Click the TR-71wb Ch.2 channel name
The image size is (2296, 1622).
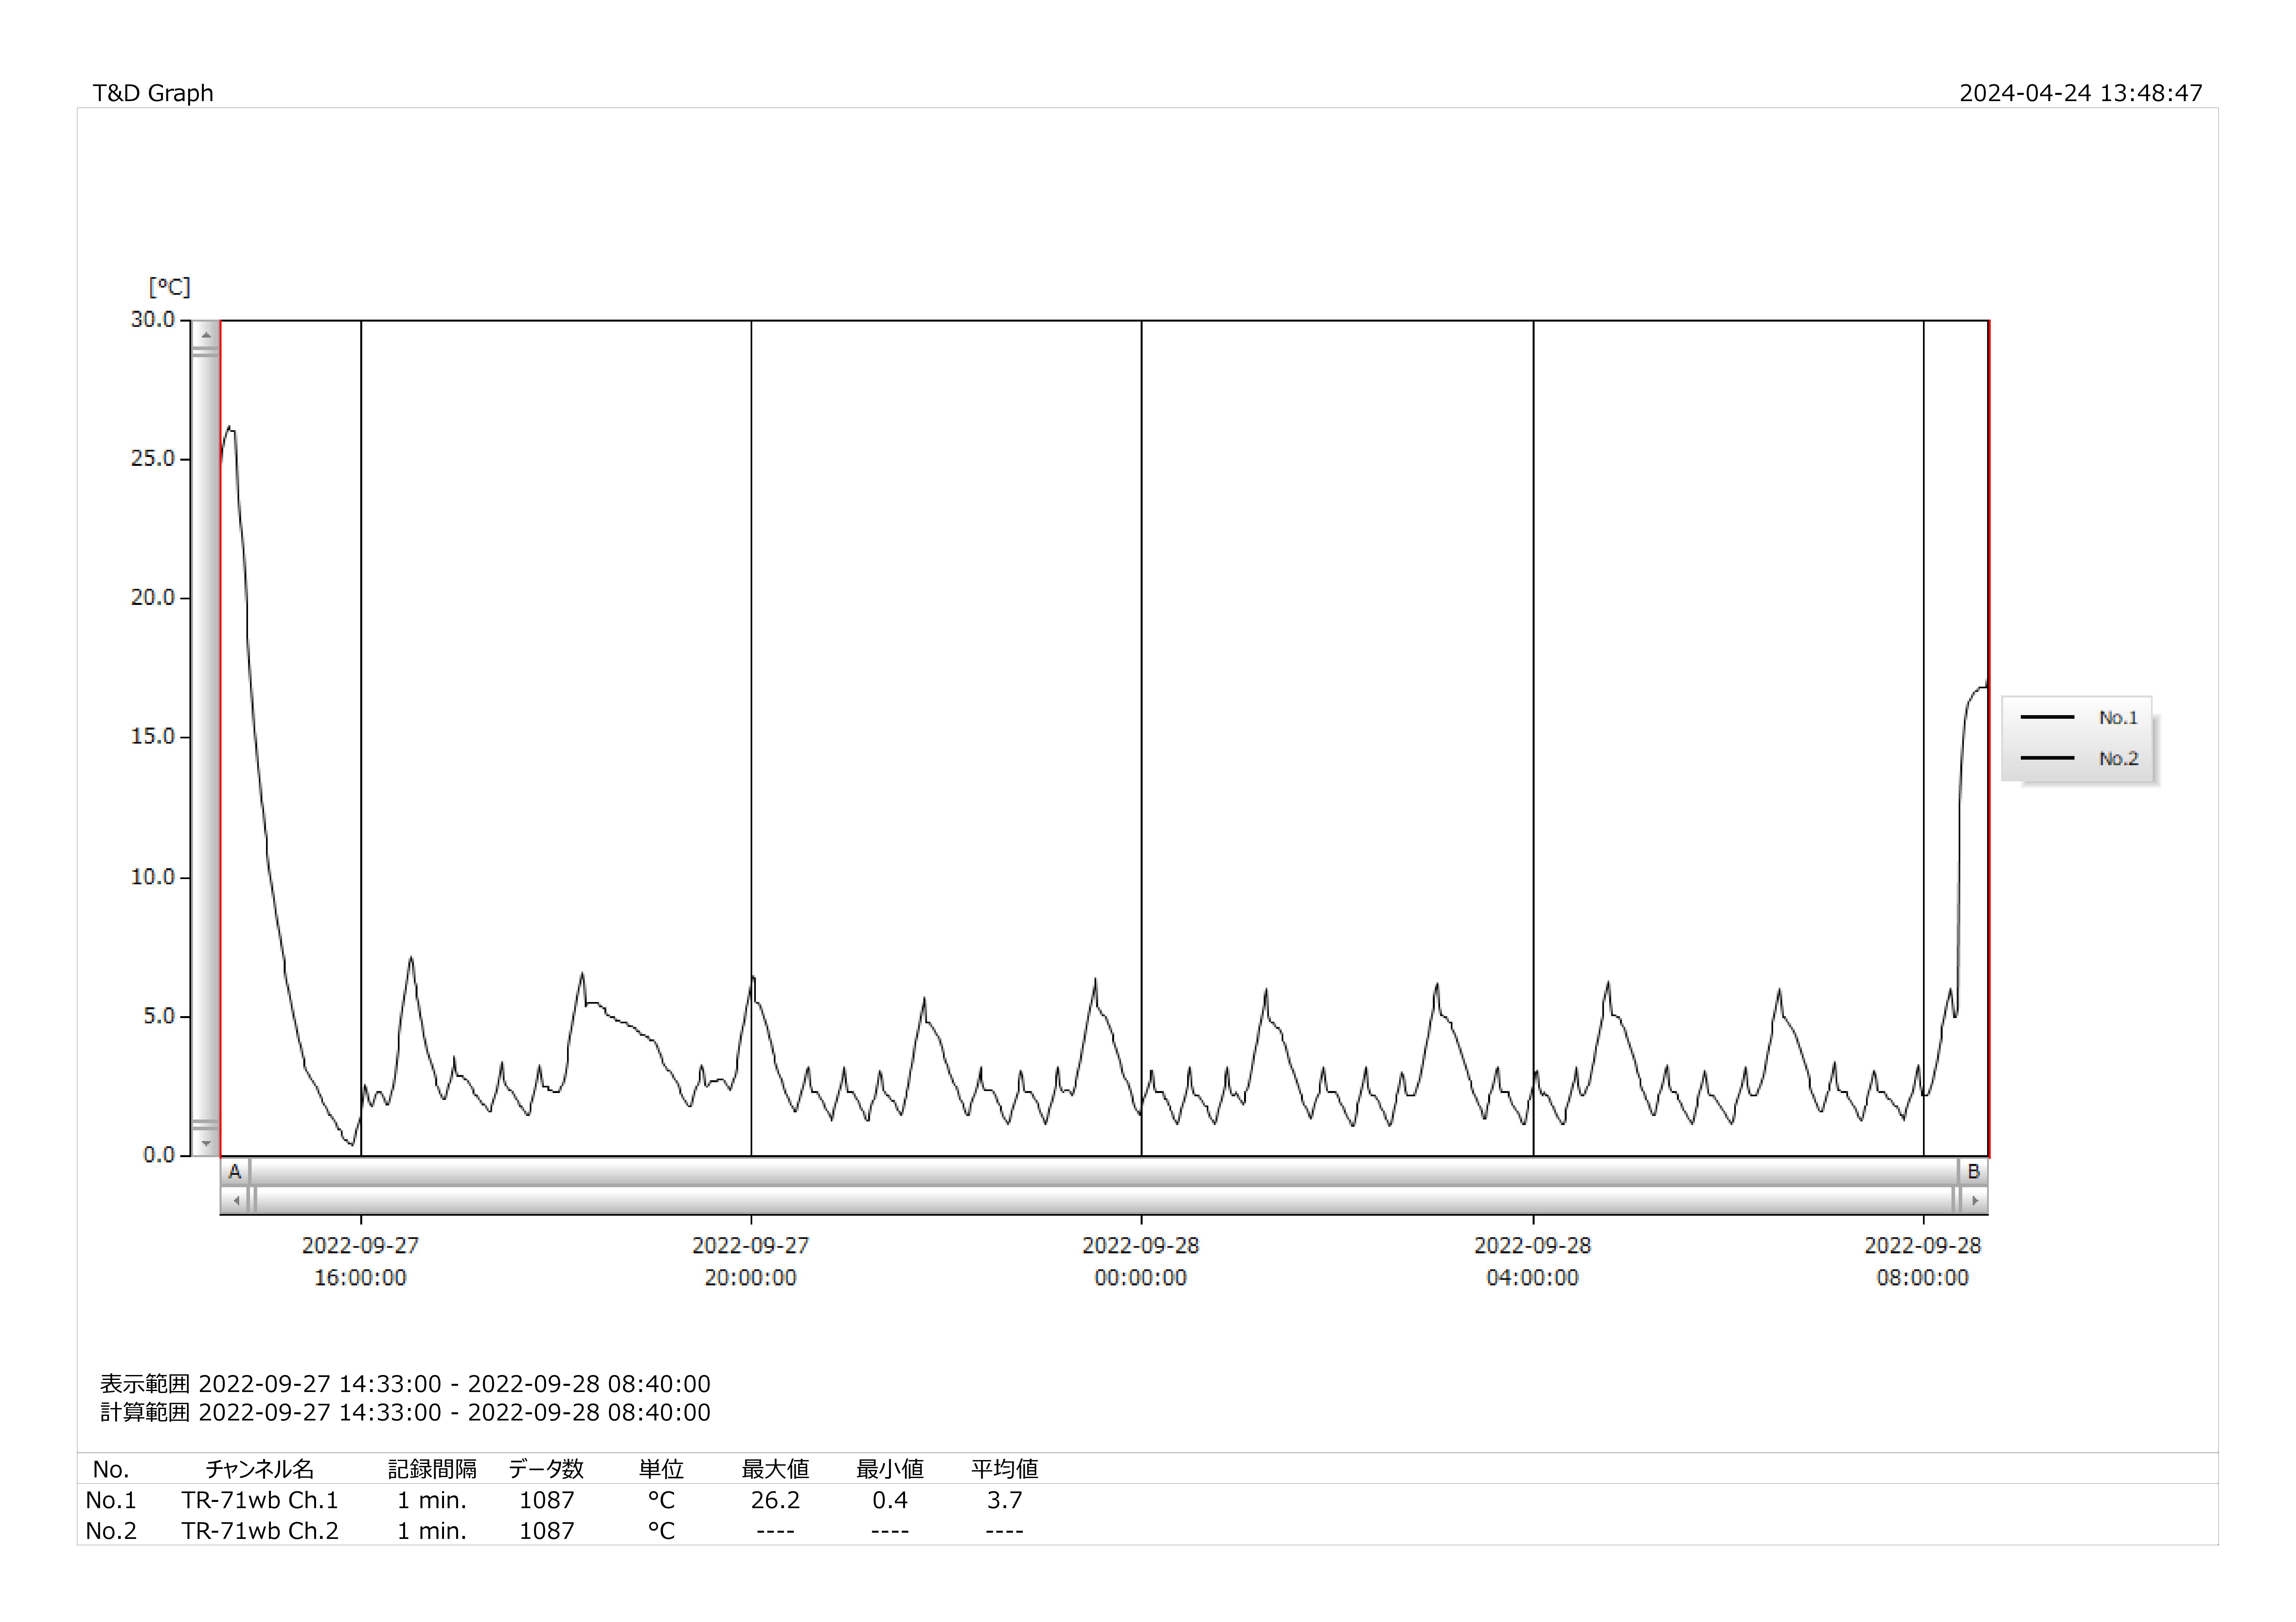[x=260, y=1531]
